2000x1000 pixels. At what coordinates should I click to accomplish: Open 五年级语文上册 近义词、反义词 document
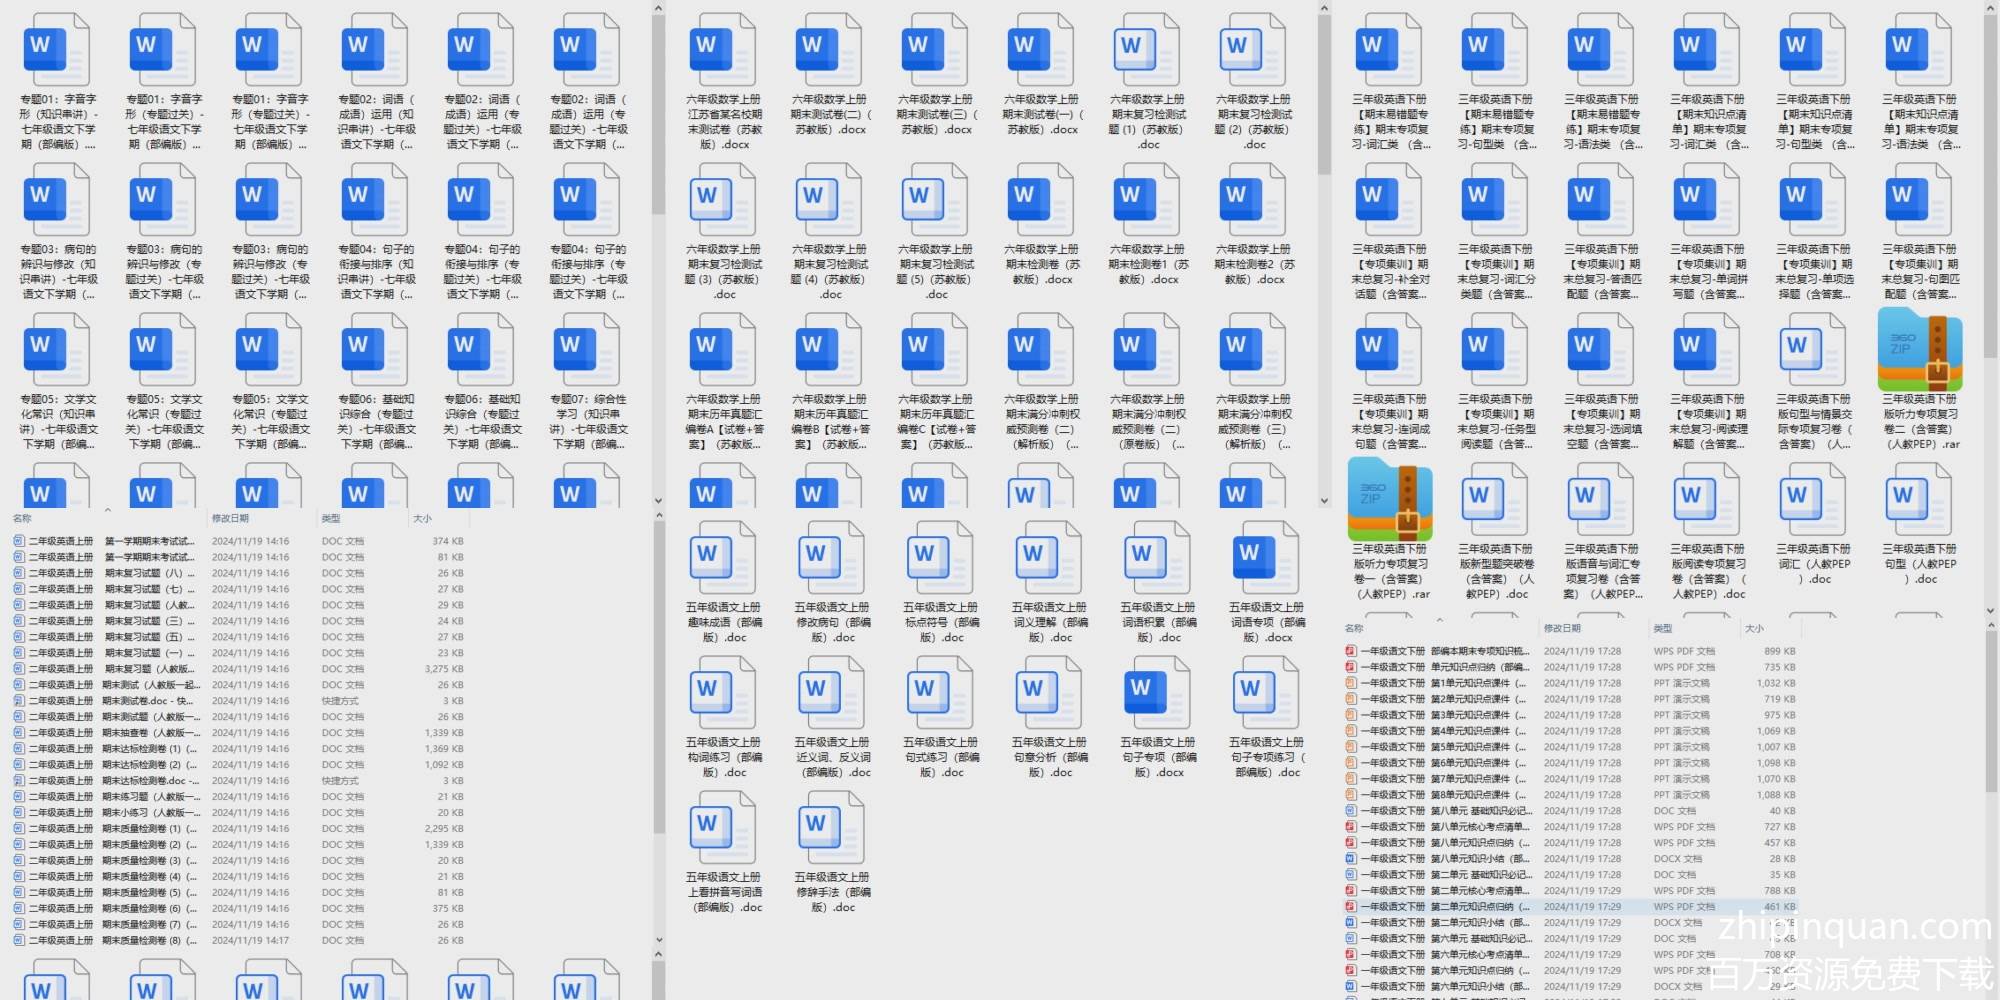(x=832, y=695)
